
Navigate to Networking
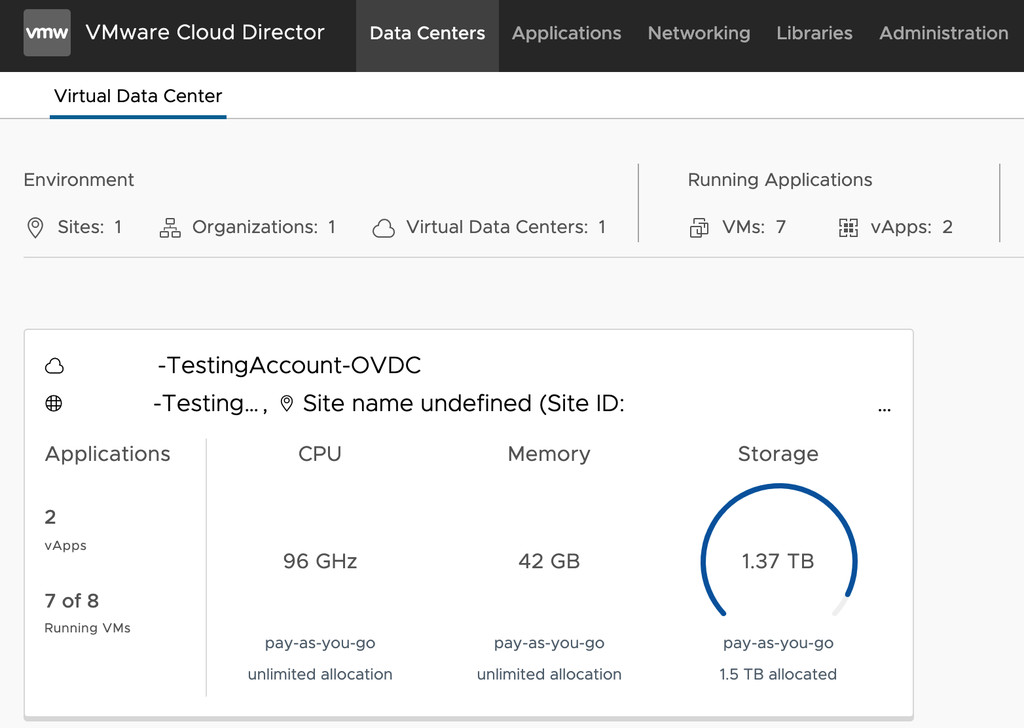pos(698,33)
